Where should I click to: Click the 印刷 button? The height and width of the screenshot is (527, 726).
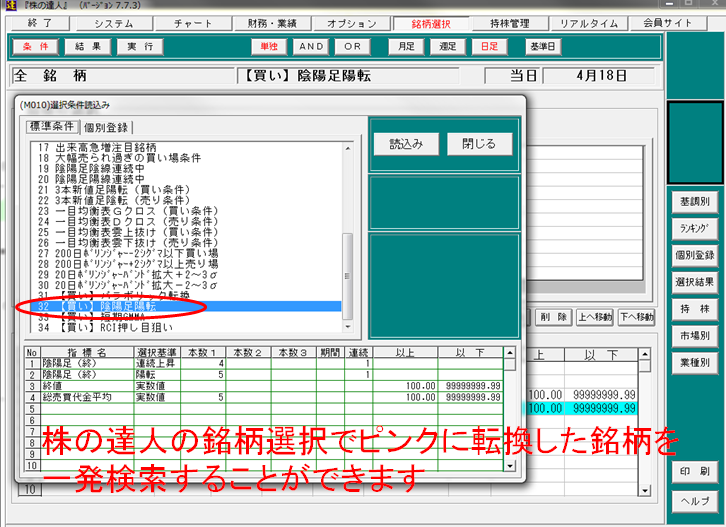(x=694, y=471)
